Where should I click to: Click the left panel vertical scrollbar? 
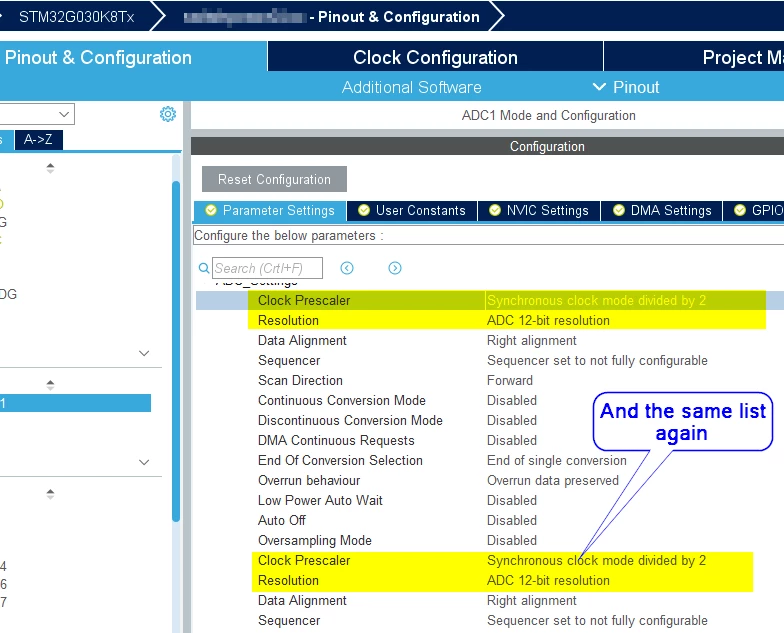[176, 352]
